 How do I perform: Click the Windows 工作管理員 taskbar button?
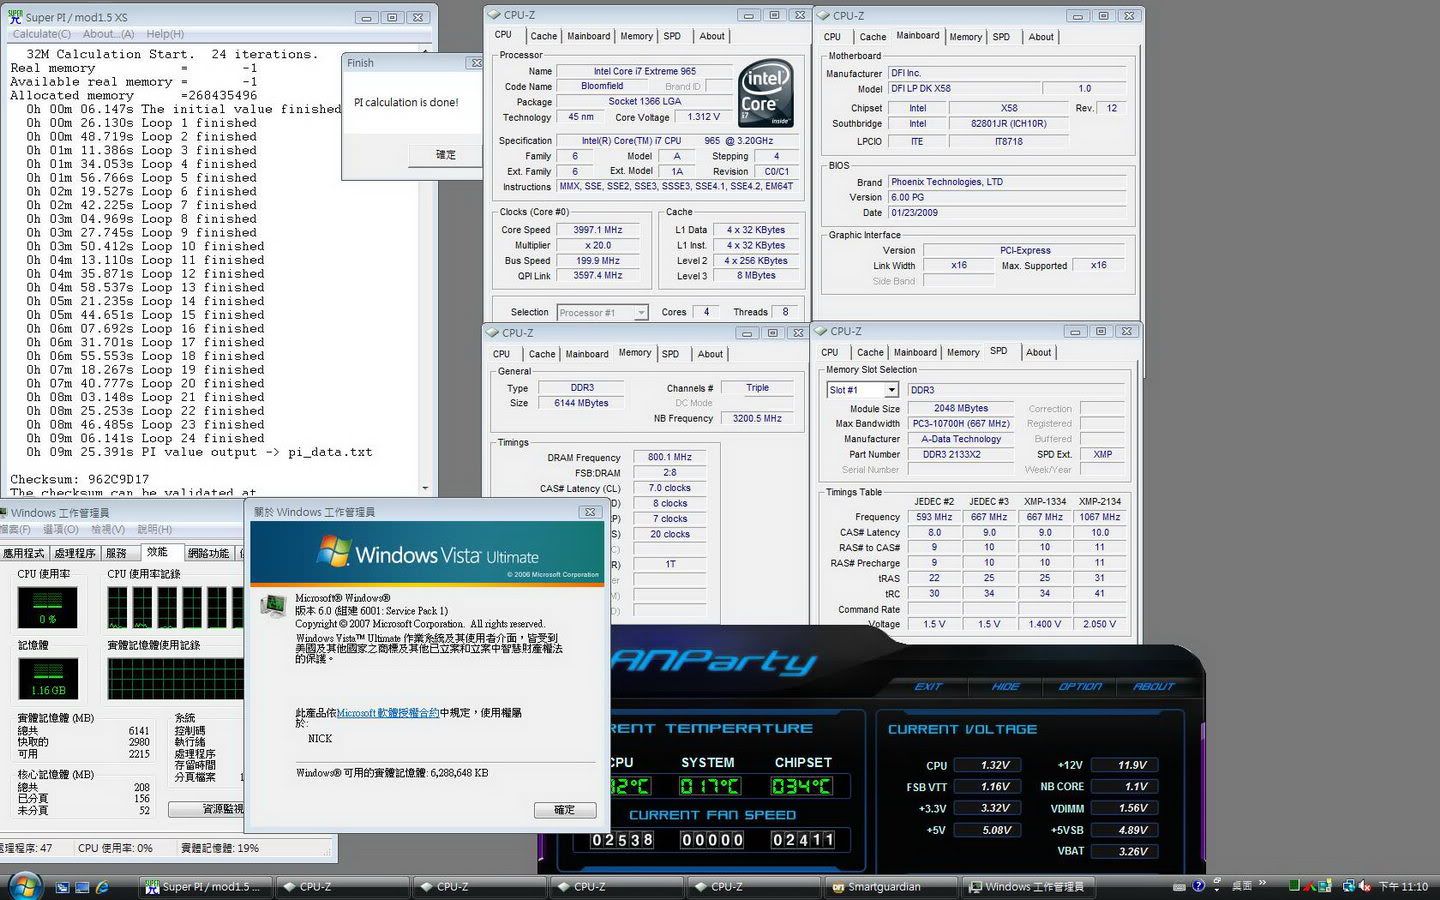click(1029, 887)
